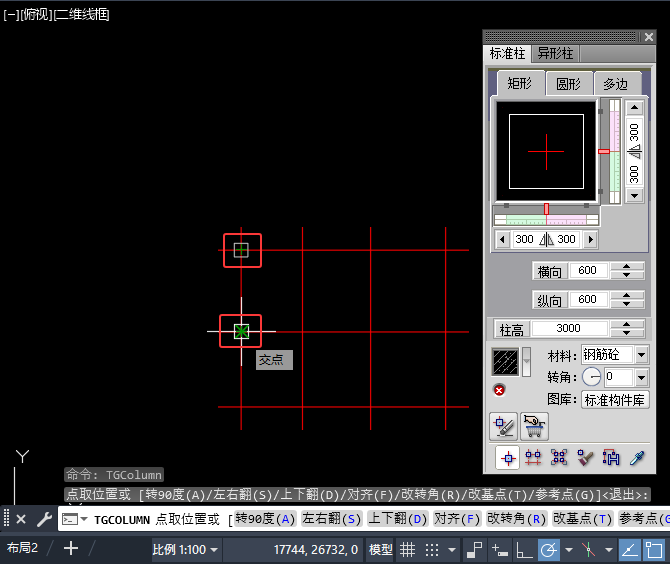The width and height of the screenshot is (670, 564).
Task: Open the 比例 1:100 scale dropdown
Action: point(185,549)
